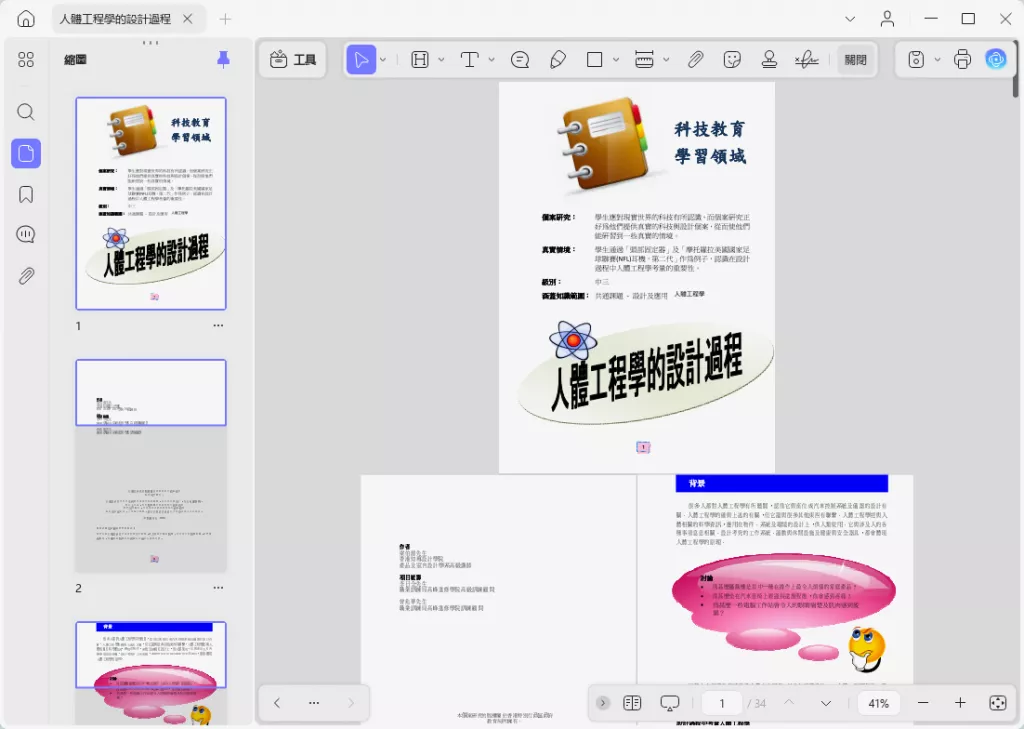Screen dimensions: 1024x729
Task: Expand the measure tool dropdown arrow
Action: (666, 59)
